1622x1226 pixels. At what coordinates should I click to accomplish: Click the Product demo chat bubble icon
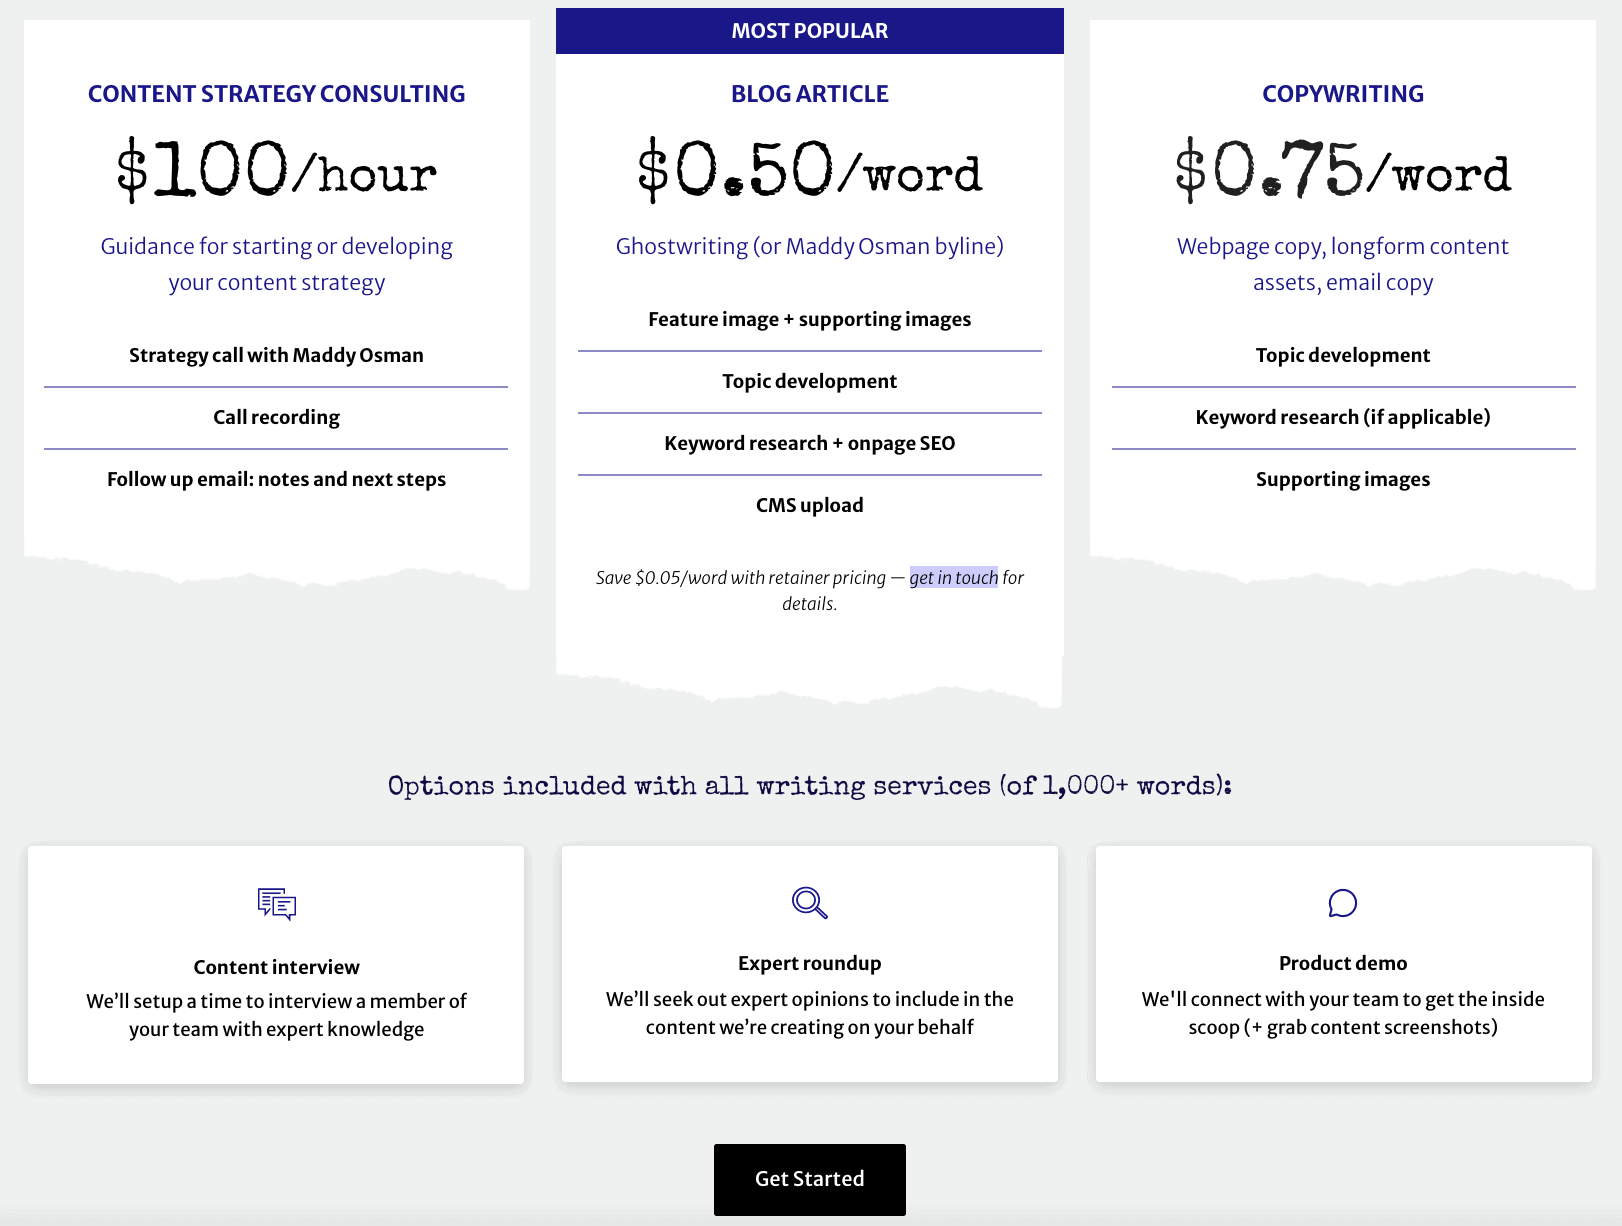(1343, 903)
